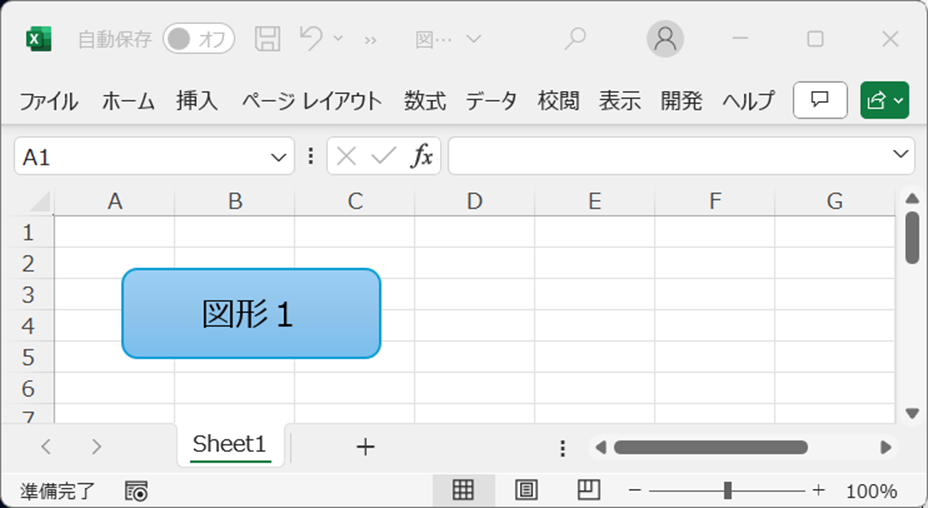Image resolution: width=928 pixels, height=508 pixels.
Task: Switch to Page Layout view
Action: tap(526, 490)
